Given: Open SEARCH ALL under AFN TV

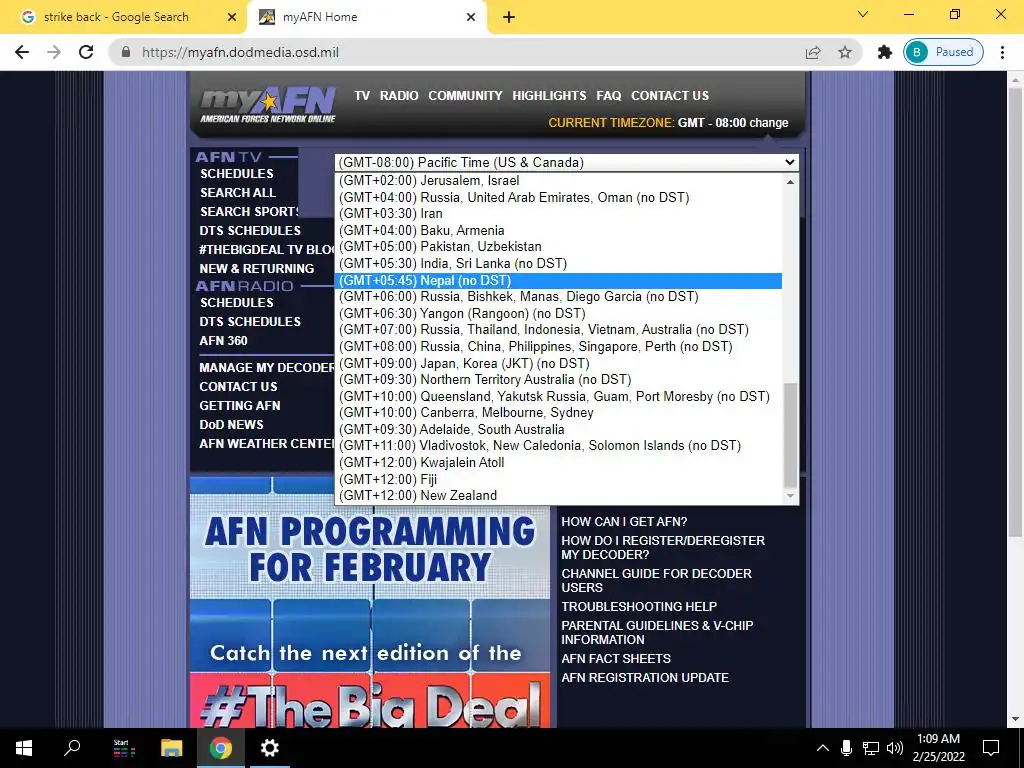Looking at the screenshot, I should [238, 193].
